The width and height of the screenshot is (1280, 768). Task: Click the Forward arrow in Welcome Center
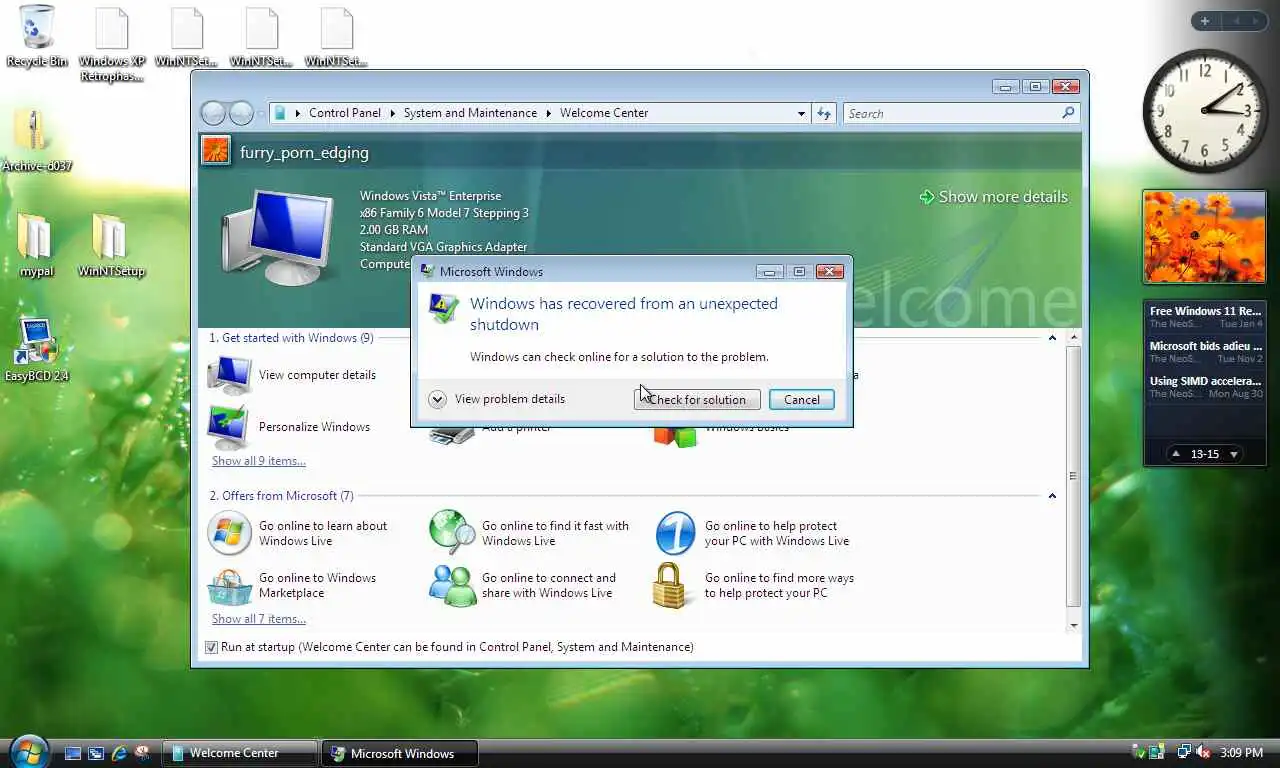(241, 113)
